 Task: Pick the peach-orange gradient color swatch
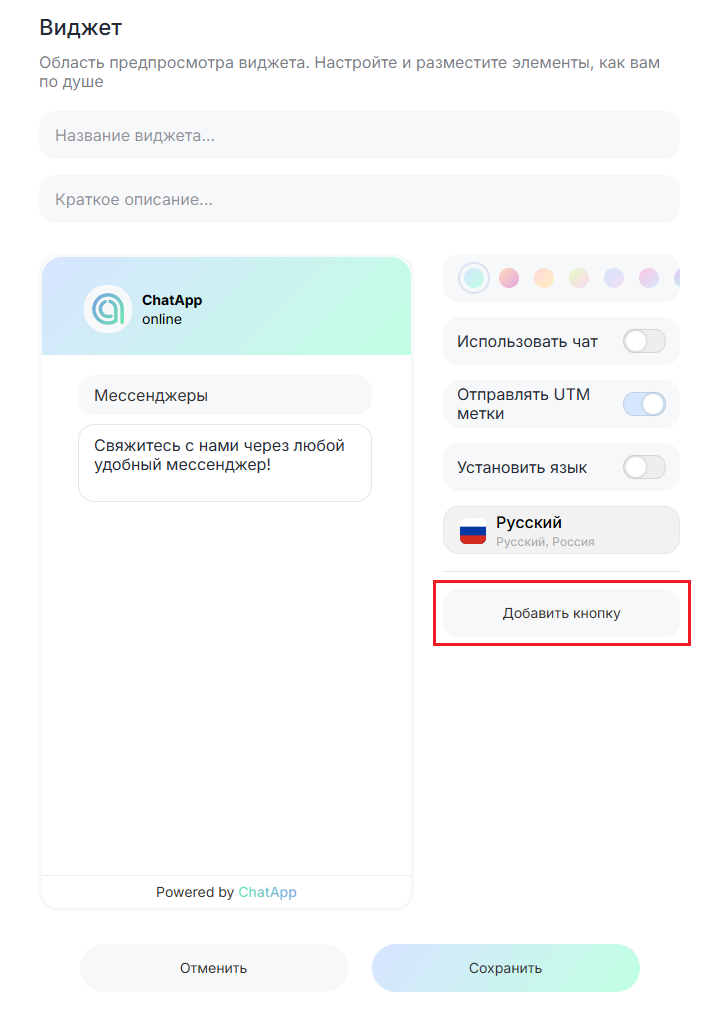coord(544,278)
